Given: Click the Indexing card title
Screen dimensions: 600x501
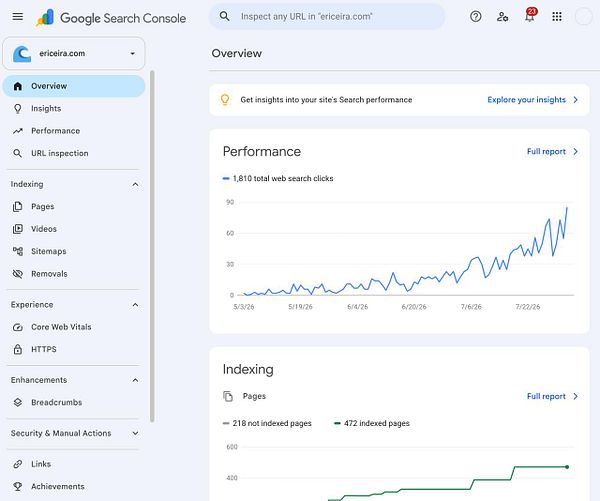Looking at the screenshot, I should pos(248,369).
